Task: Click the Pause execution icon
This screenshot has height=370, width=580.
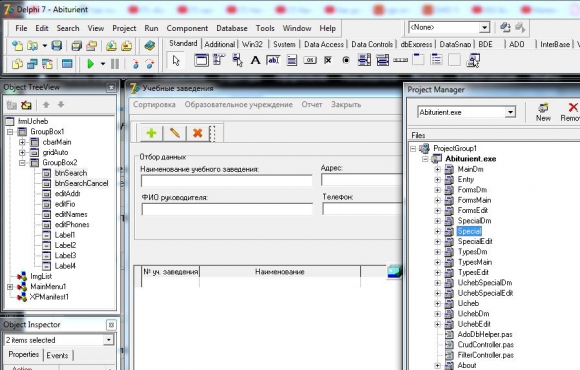Action: pyautogui.click(x=115, y=64)
